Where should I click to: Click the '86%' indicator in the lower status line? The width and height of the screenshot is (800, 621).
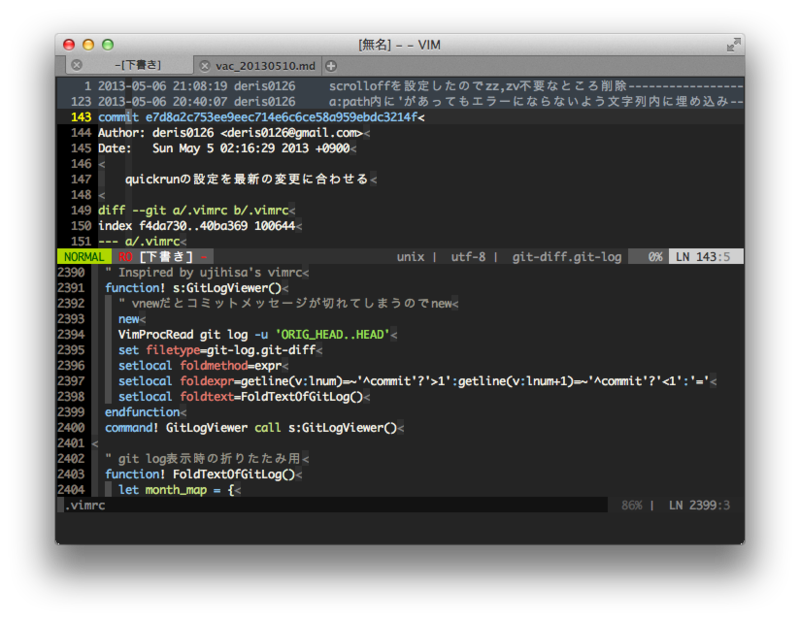[x=632, y=505]
